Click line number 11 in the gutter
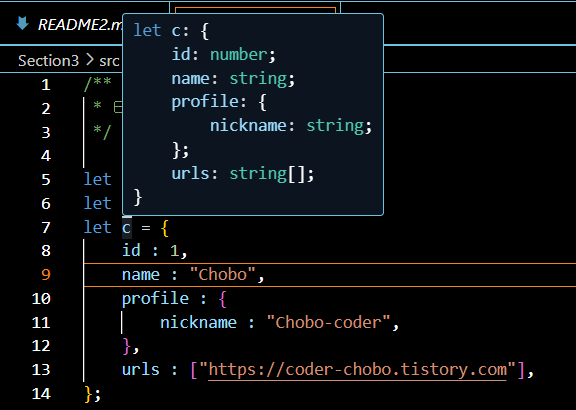 [41, 323]
